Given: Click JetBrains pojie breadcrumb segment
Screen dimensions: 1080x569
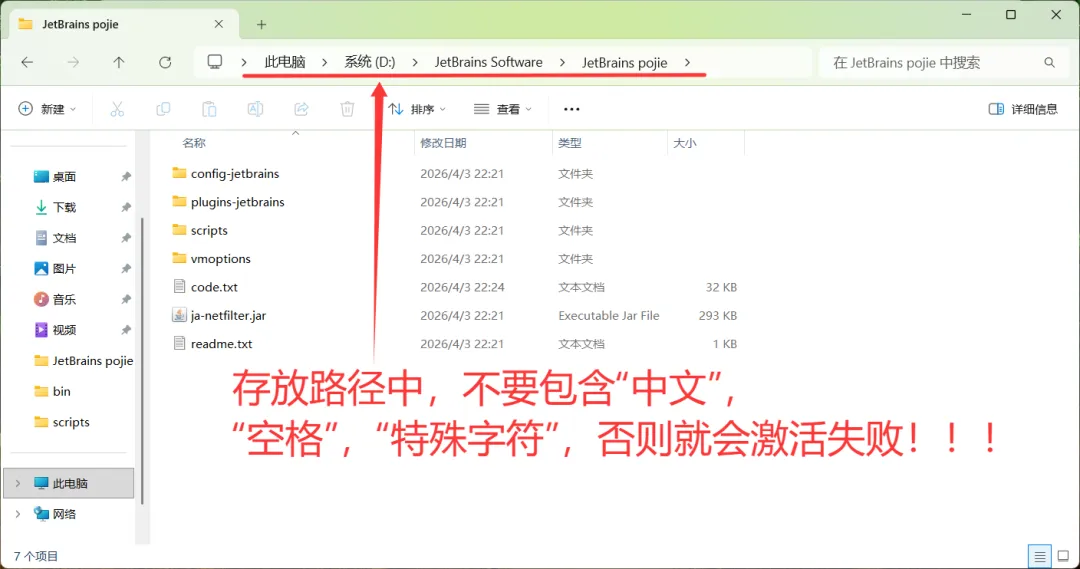Looking at the screenshot, I should click(x=625, y=62).
